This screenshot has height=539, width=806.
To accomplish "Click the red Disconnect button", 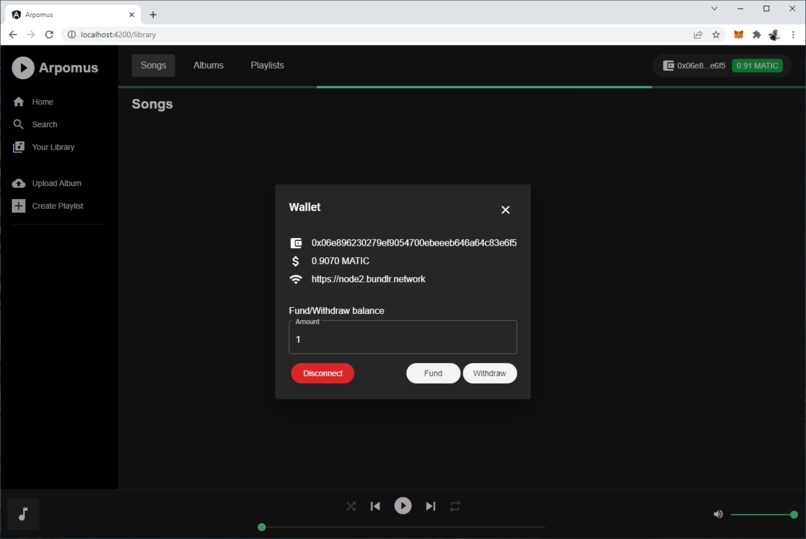I will click(322, 374).
